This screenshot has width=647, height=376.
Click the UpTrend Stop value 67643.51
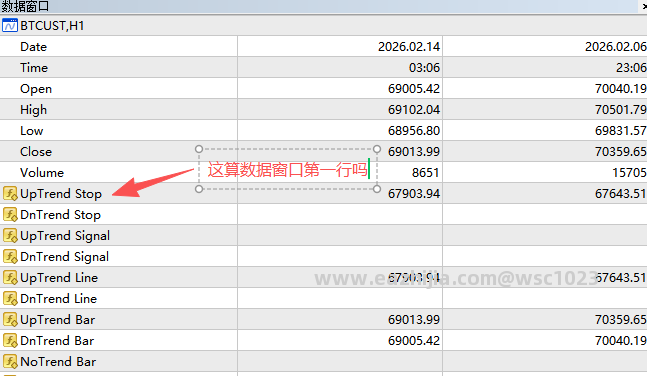pyautogui.click(x=621, y=194)
